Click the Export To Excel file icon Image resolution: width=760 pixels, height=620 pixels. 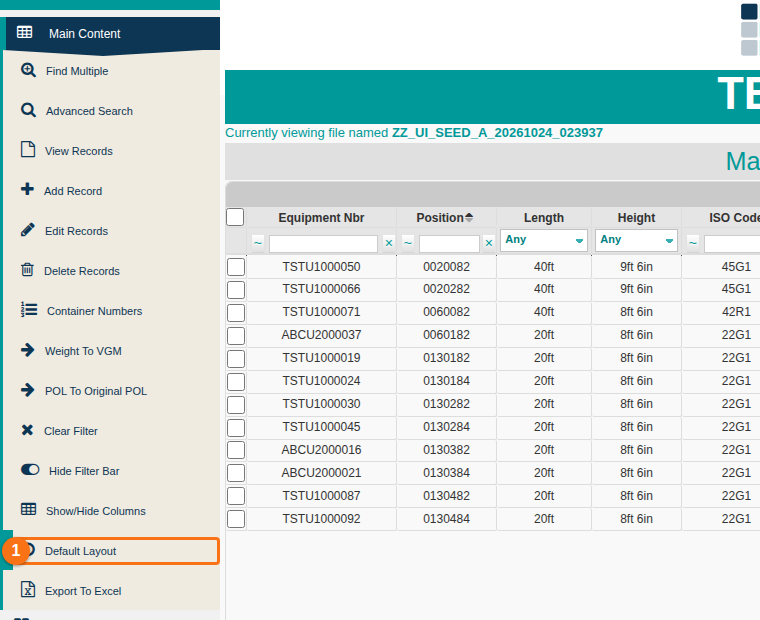pos(28,589)
